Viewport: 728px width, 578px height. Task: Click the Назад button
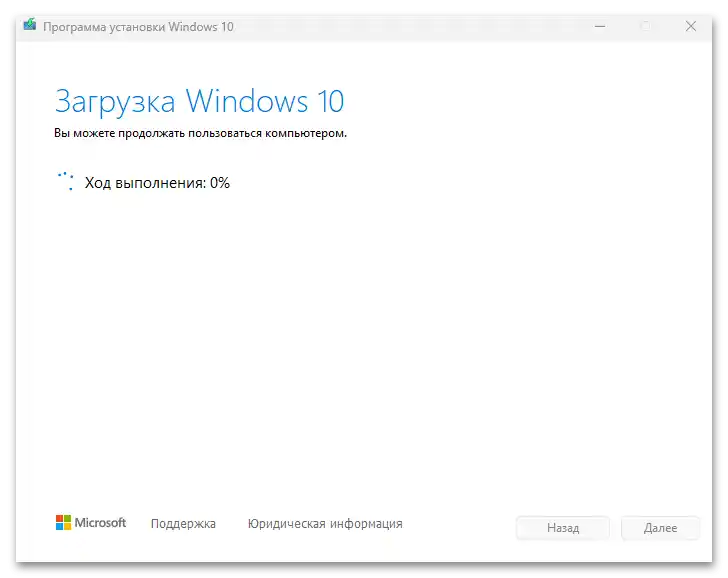pos(563,528)
